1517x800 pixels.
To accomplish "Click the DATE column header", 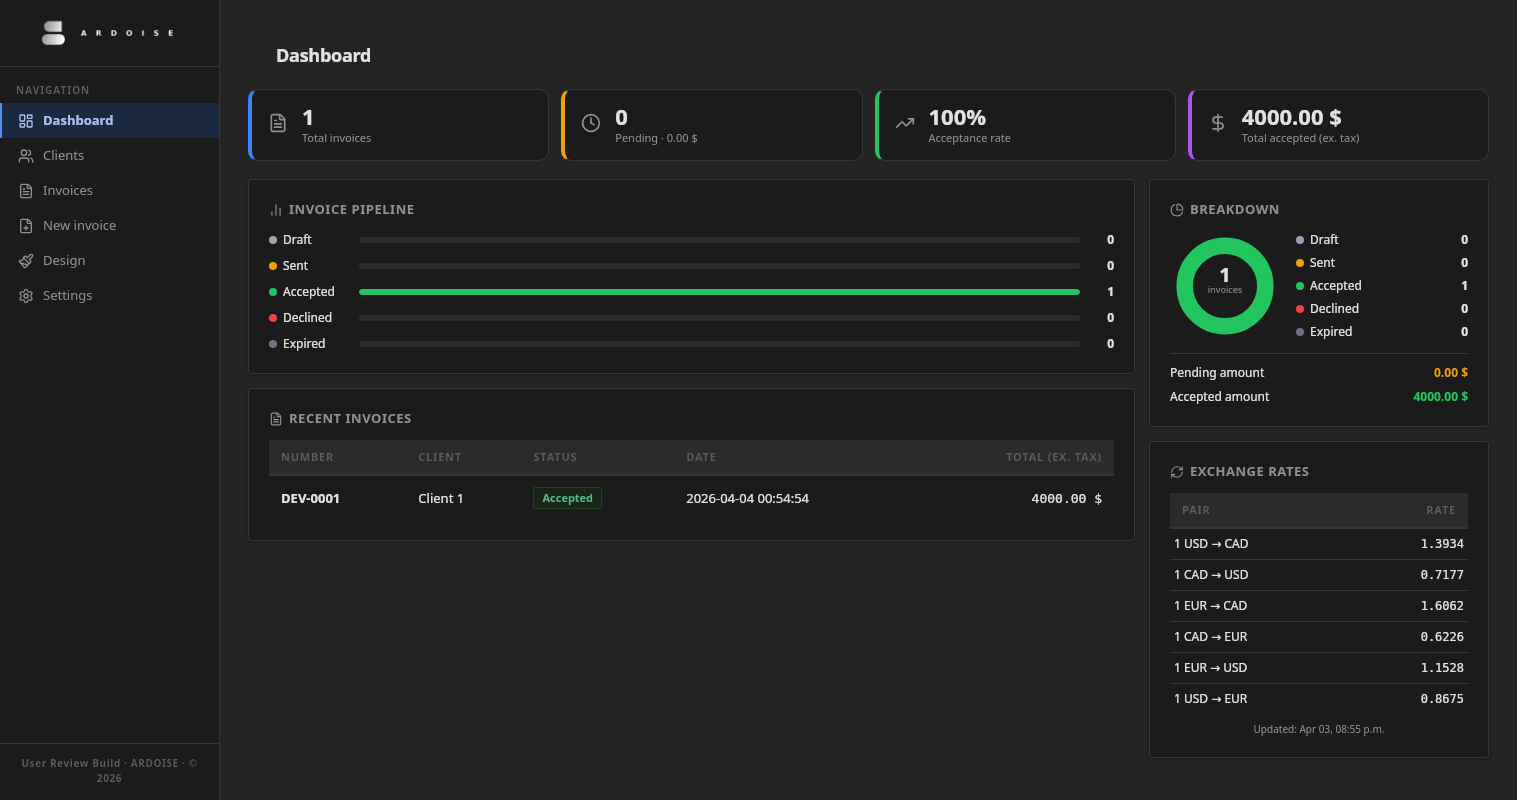I will tap(701, 457).
